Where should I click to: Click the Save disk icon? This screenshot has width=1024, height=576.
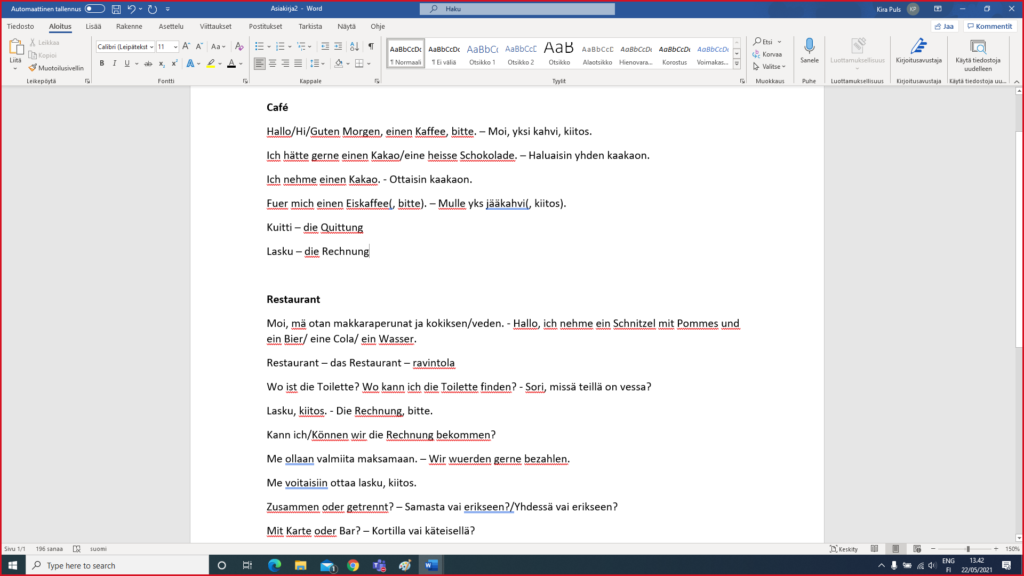pos(116,9)
